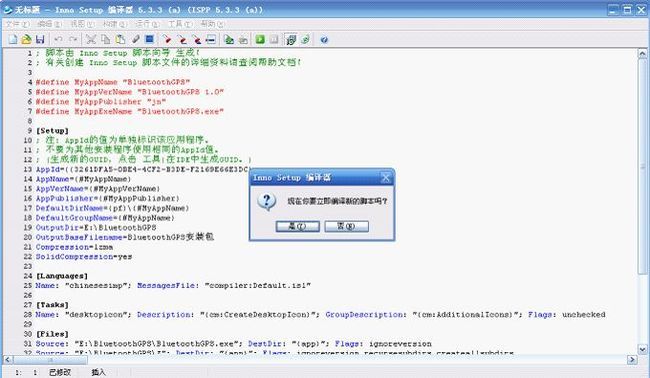Click the gray Pause icon

[274, 40]
